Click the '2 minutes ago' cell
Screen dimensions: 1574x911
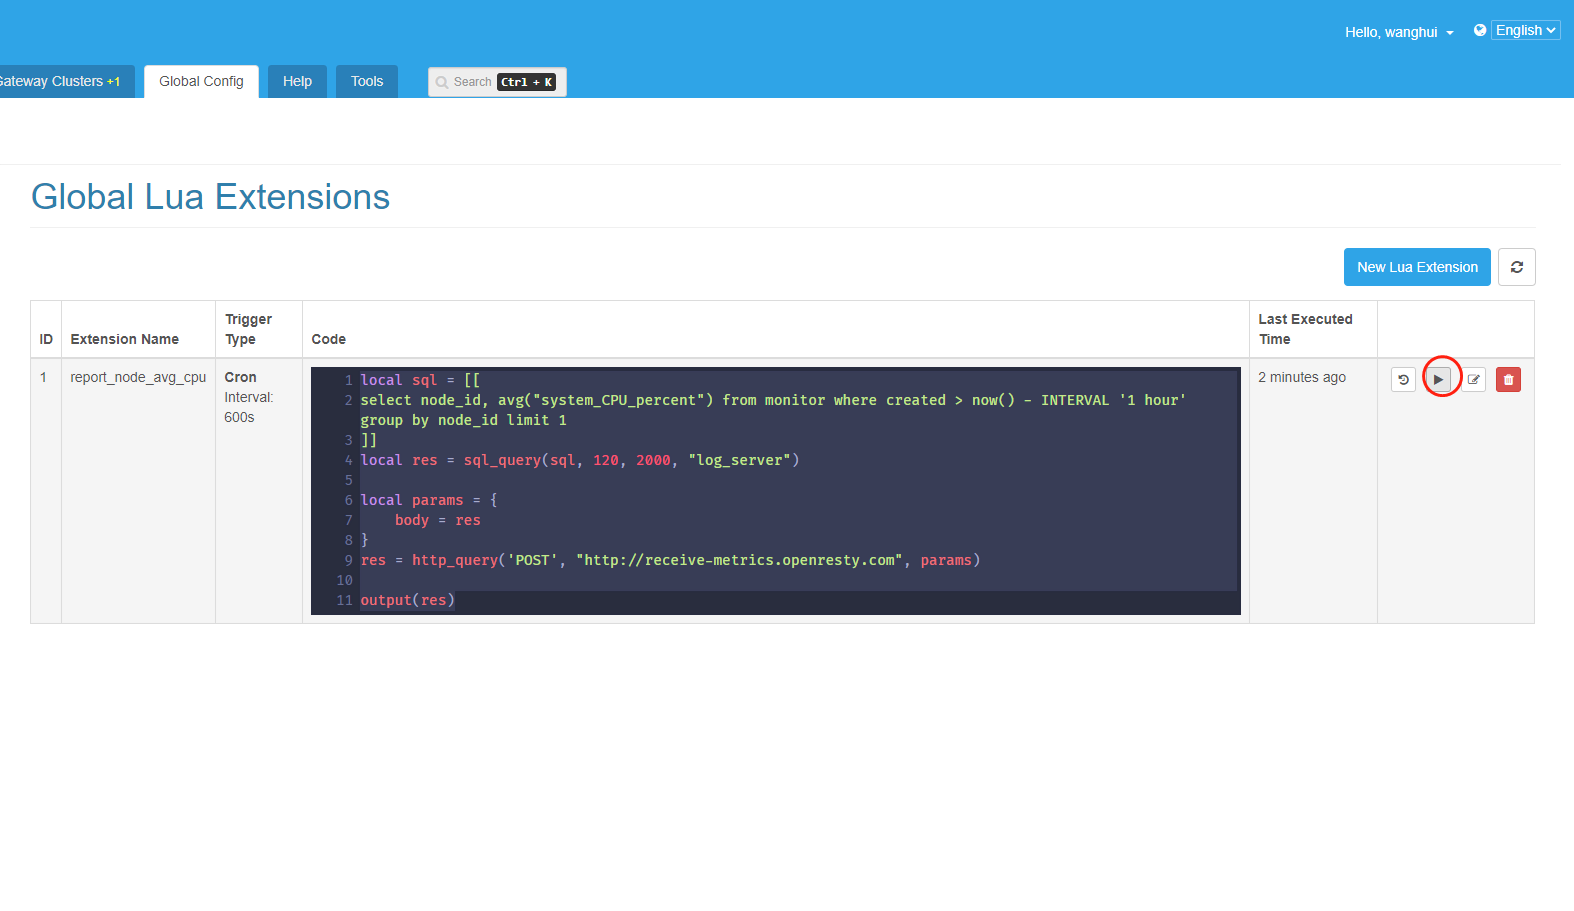[x=1302, y=377]
